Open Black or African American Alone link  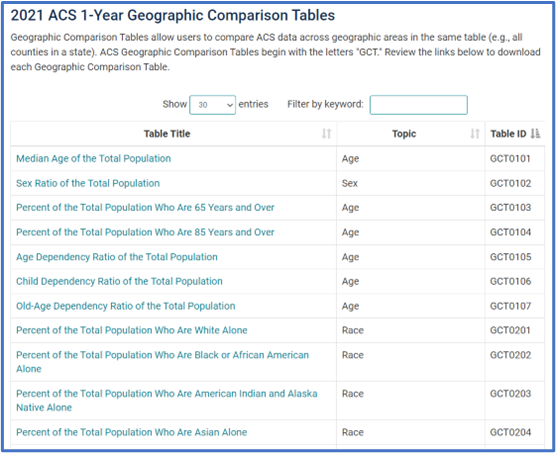point(162,362)
